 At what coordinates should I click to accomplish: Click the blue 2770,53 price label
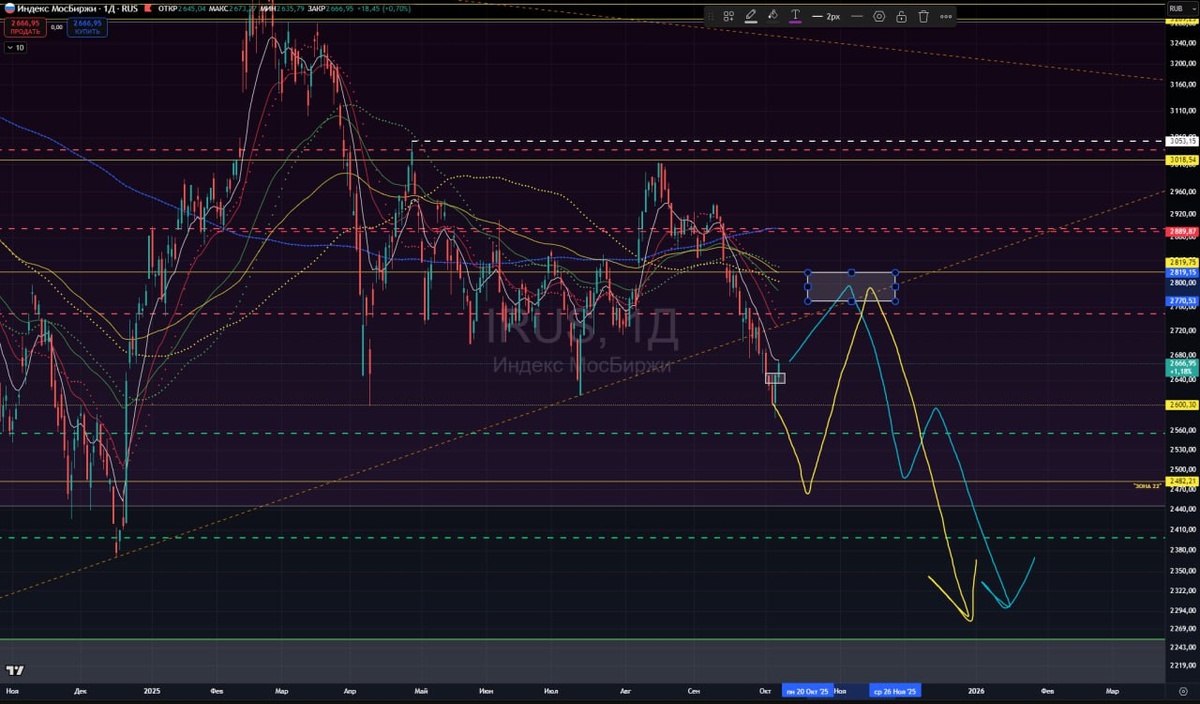[1182, 299]
